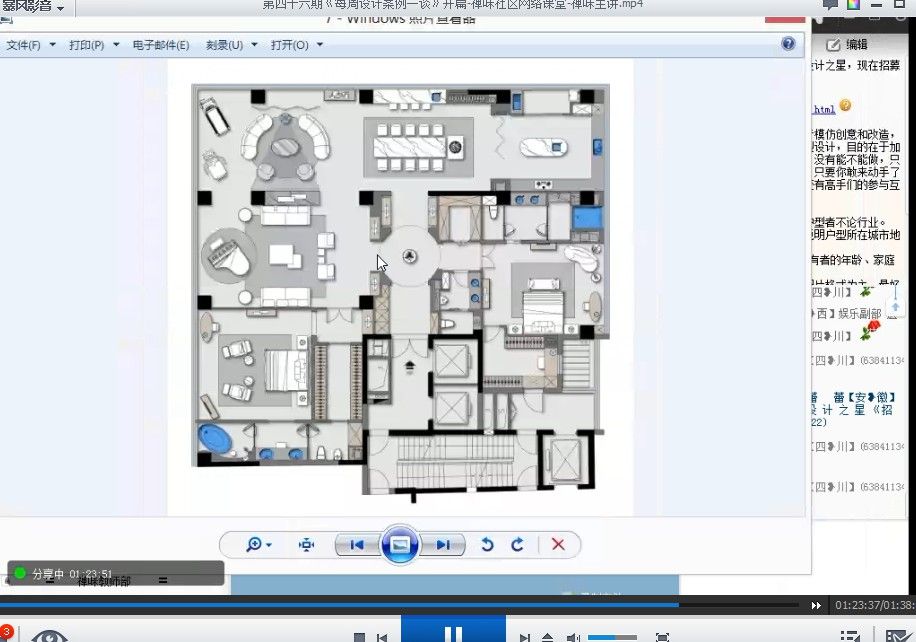Open the colorful skin picker icon
The height and width of the screenshot is (642, 916).
[x=853, y=5]
